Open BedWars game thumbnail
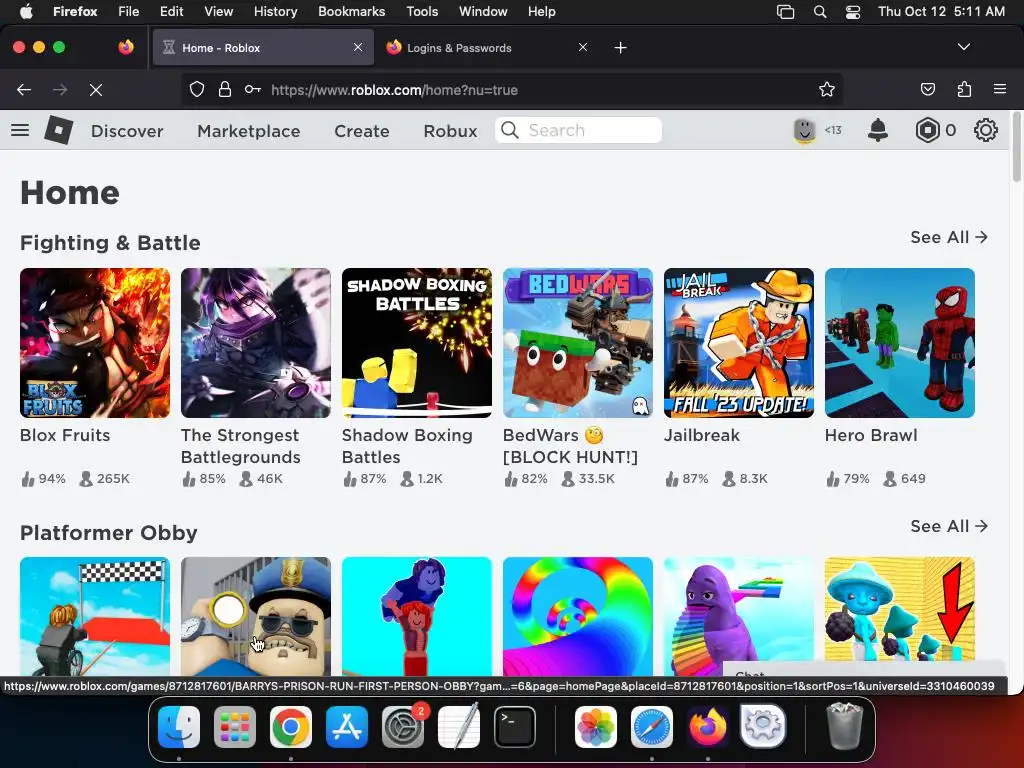1024x768 pixels. [x=577, y=343]
